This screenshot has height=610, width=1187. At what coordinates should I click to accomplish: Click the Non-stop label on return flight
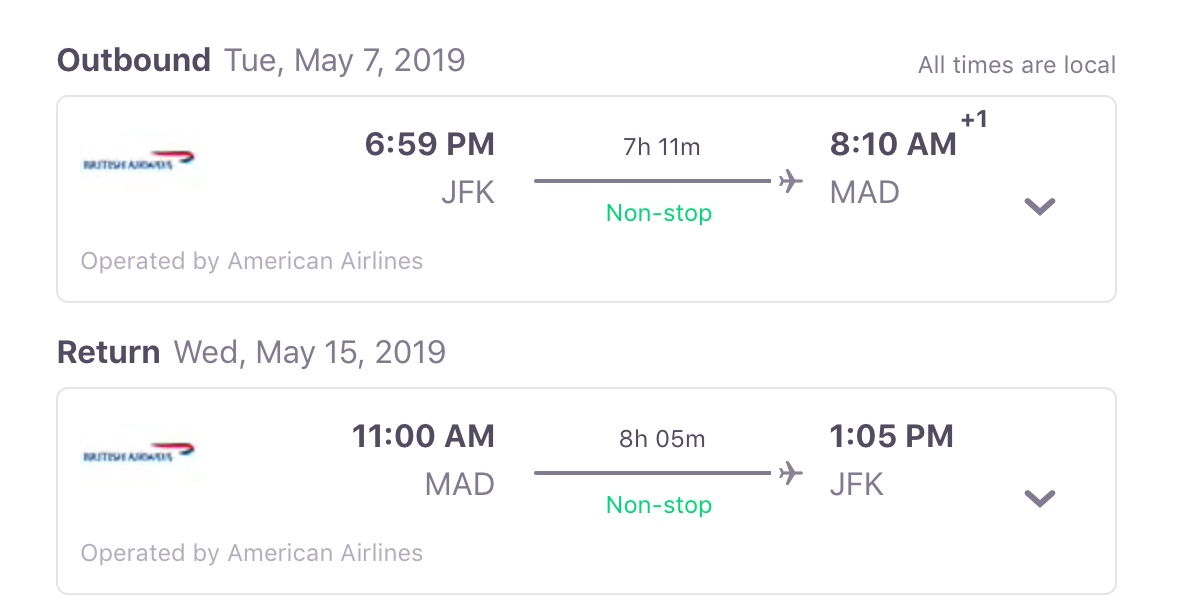(658, 504)
